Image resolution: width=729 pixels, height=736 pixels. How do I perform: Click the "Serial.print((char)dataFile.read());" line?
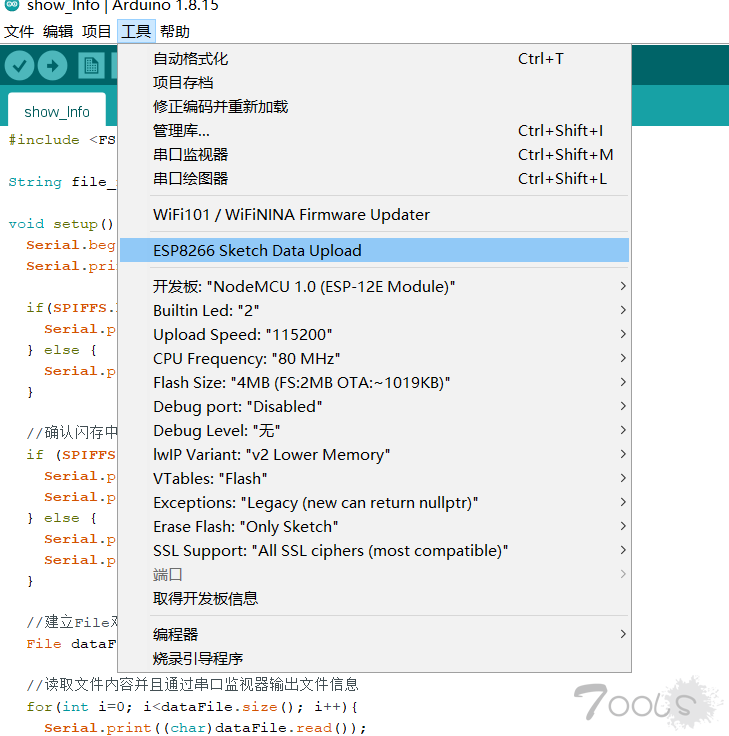(205, 728)
